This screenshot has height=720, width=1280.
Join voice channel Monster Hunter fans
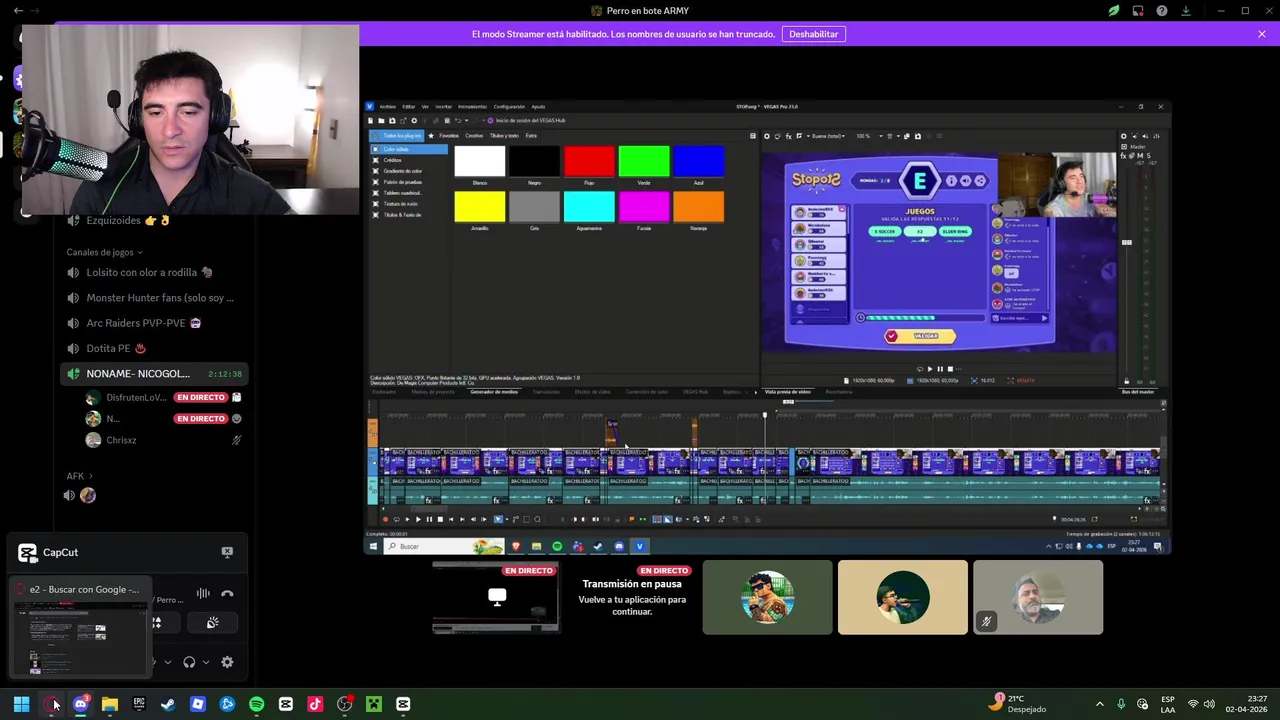154,298
